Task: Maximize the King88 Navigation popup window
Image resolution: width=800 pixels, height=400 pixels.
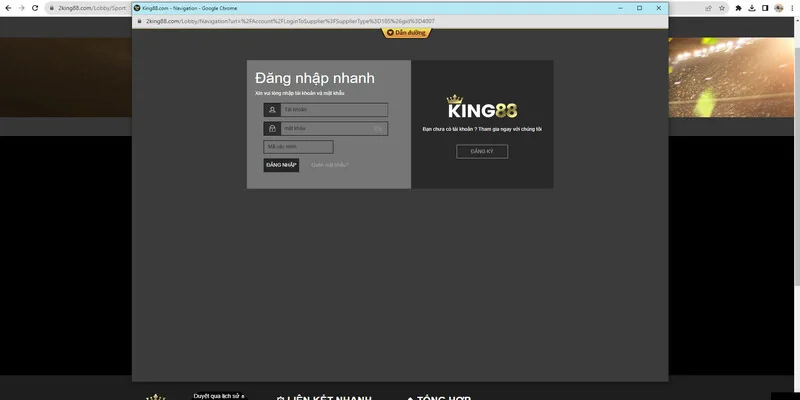Action: [x=639, y=8]
